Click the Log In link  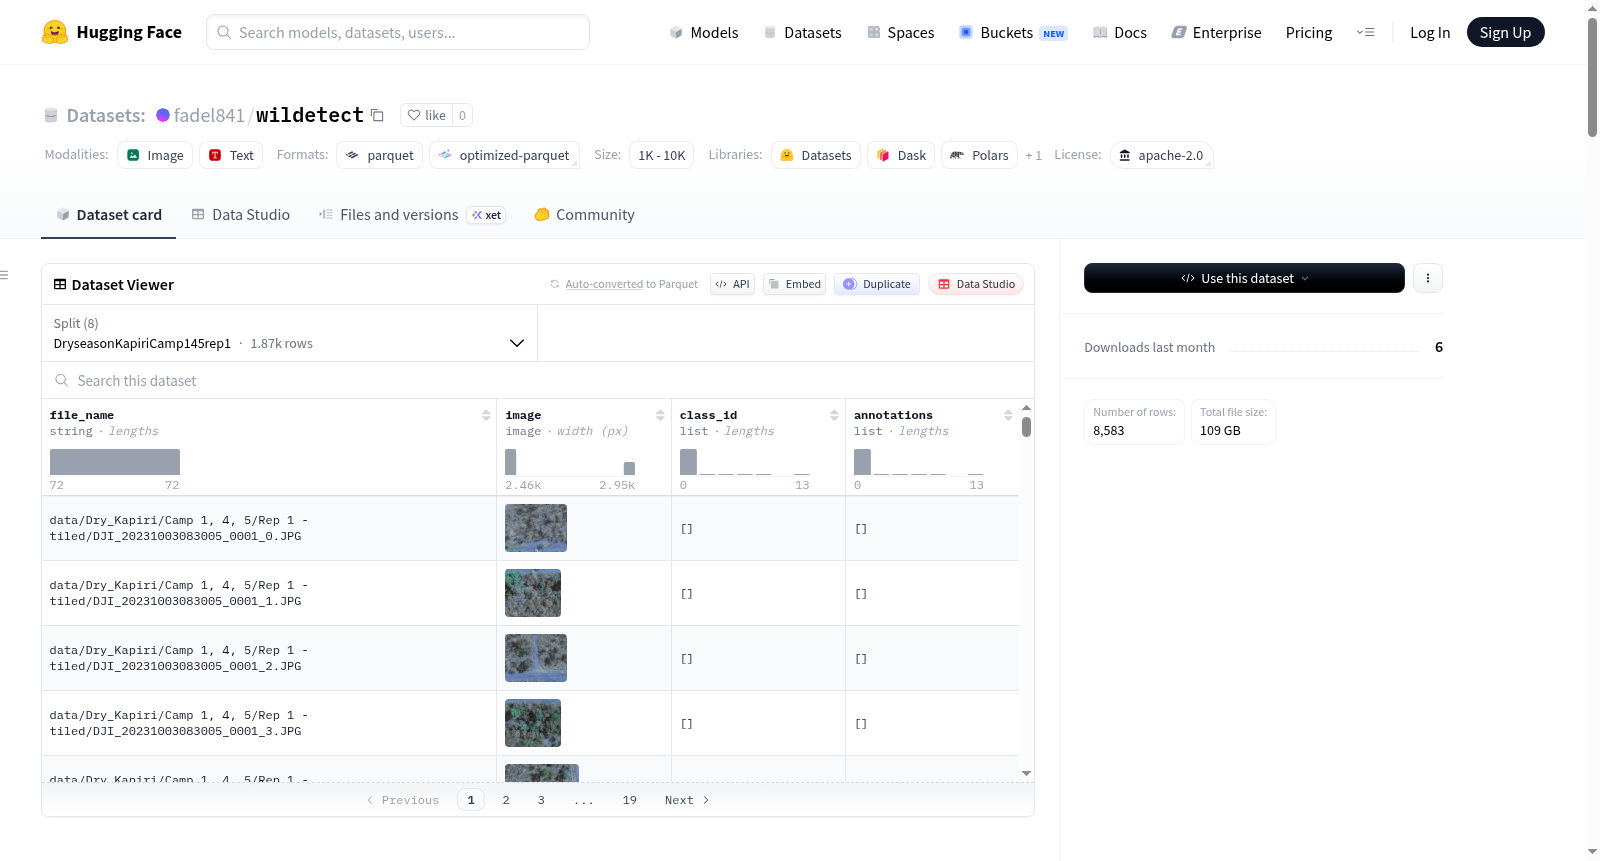click(1430, 32)
